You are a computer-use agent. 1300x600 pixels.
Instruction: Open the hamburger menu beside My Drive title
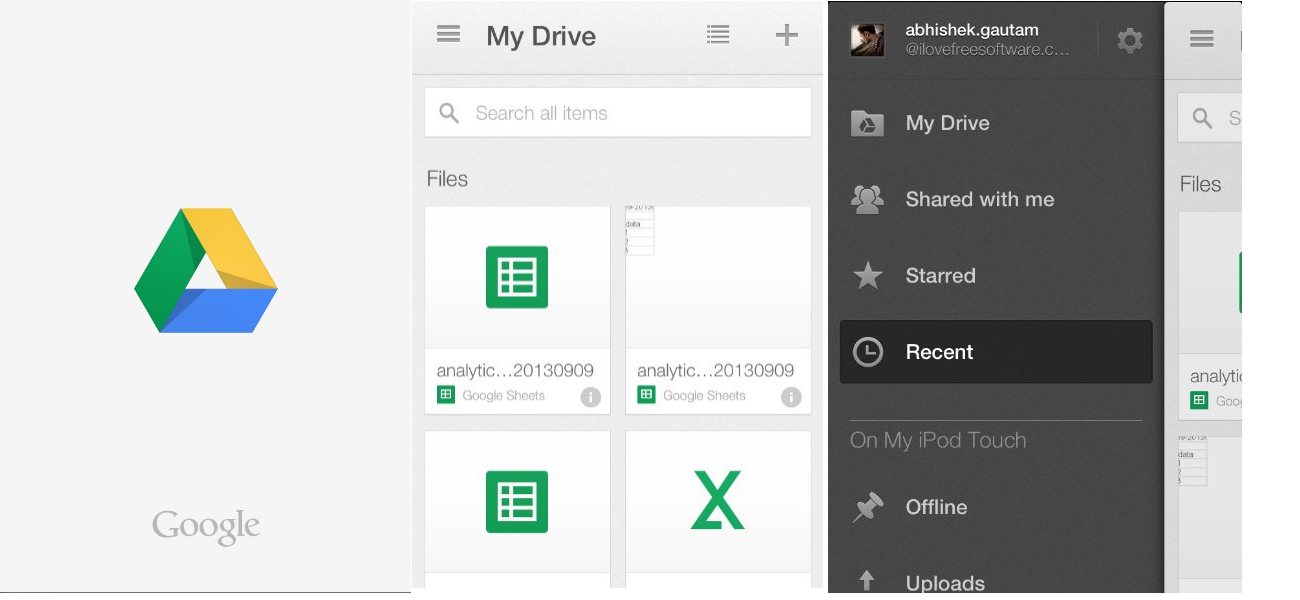(x=449, y=35)
